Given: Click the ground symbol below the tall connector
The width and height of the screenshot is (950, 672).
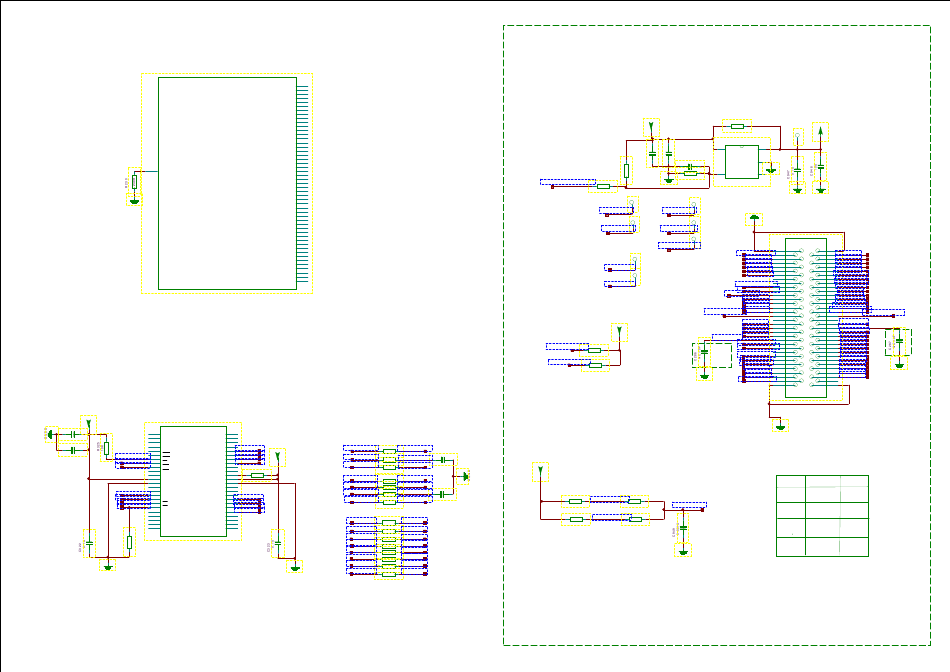Looking at the screenshot, I should [x=780, y=426].
